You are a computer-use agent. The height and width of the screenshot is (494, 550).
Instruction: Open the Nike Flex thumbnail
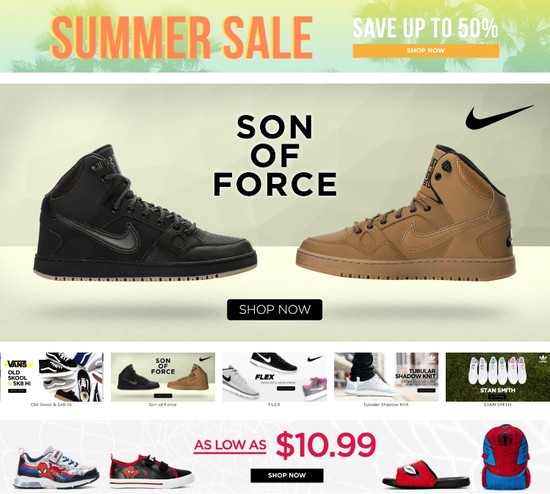tap(274, 377)
